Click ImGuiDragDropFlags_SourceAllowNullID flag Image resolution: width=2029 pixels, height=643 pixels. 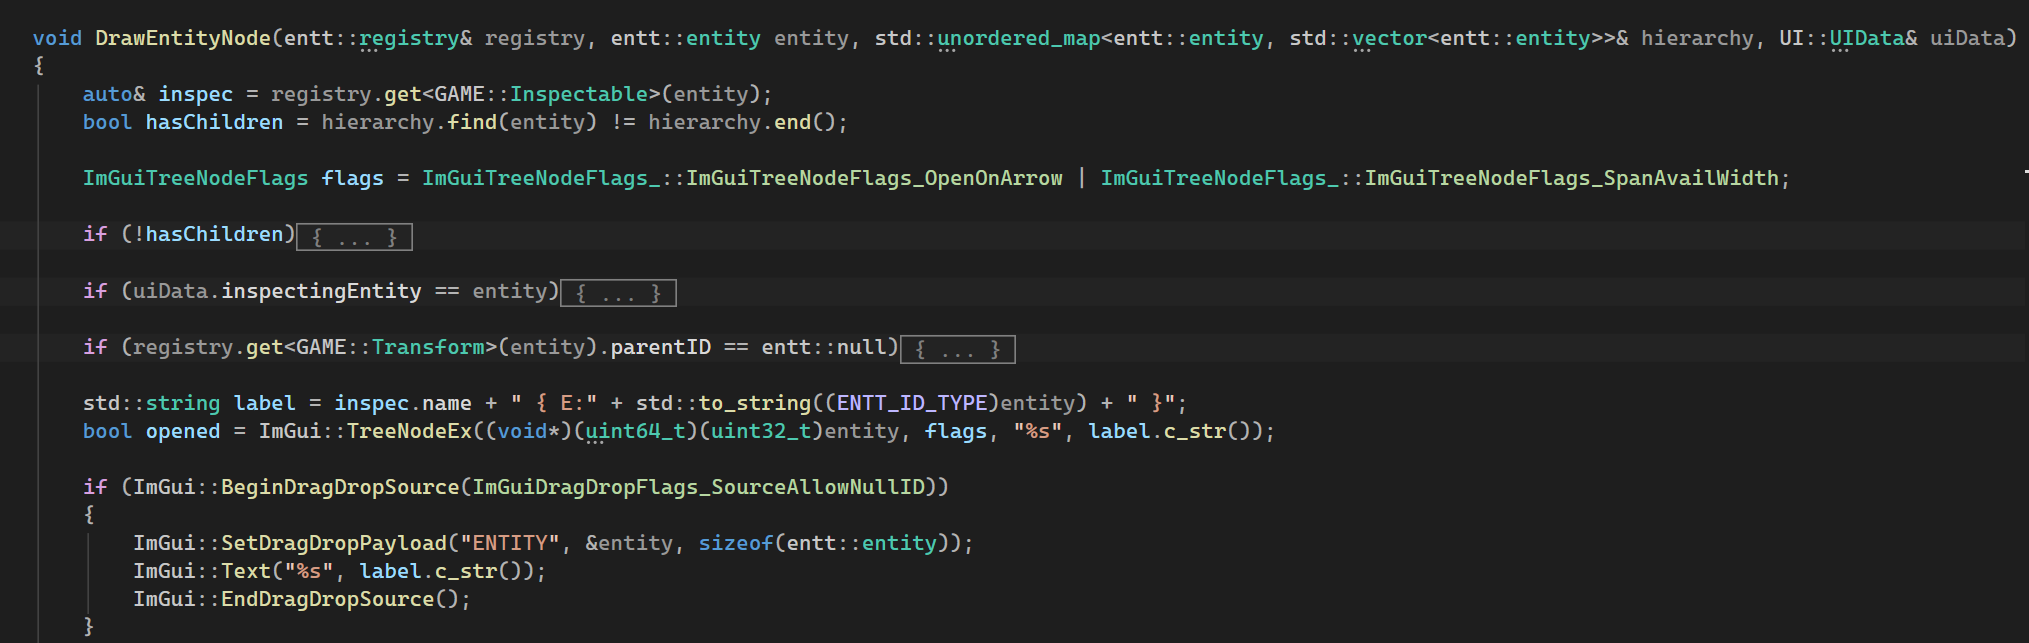[x=698, y=487]
